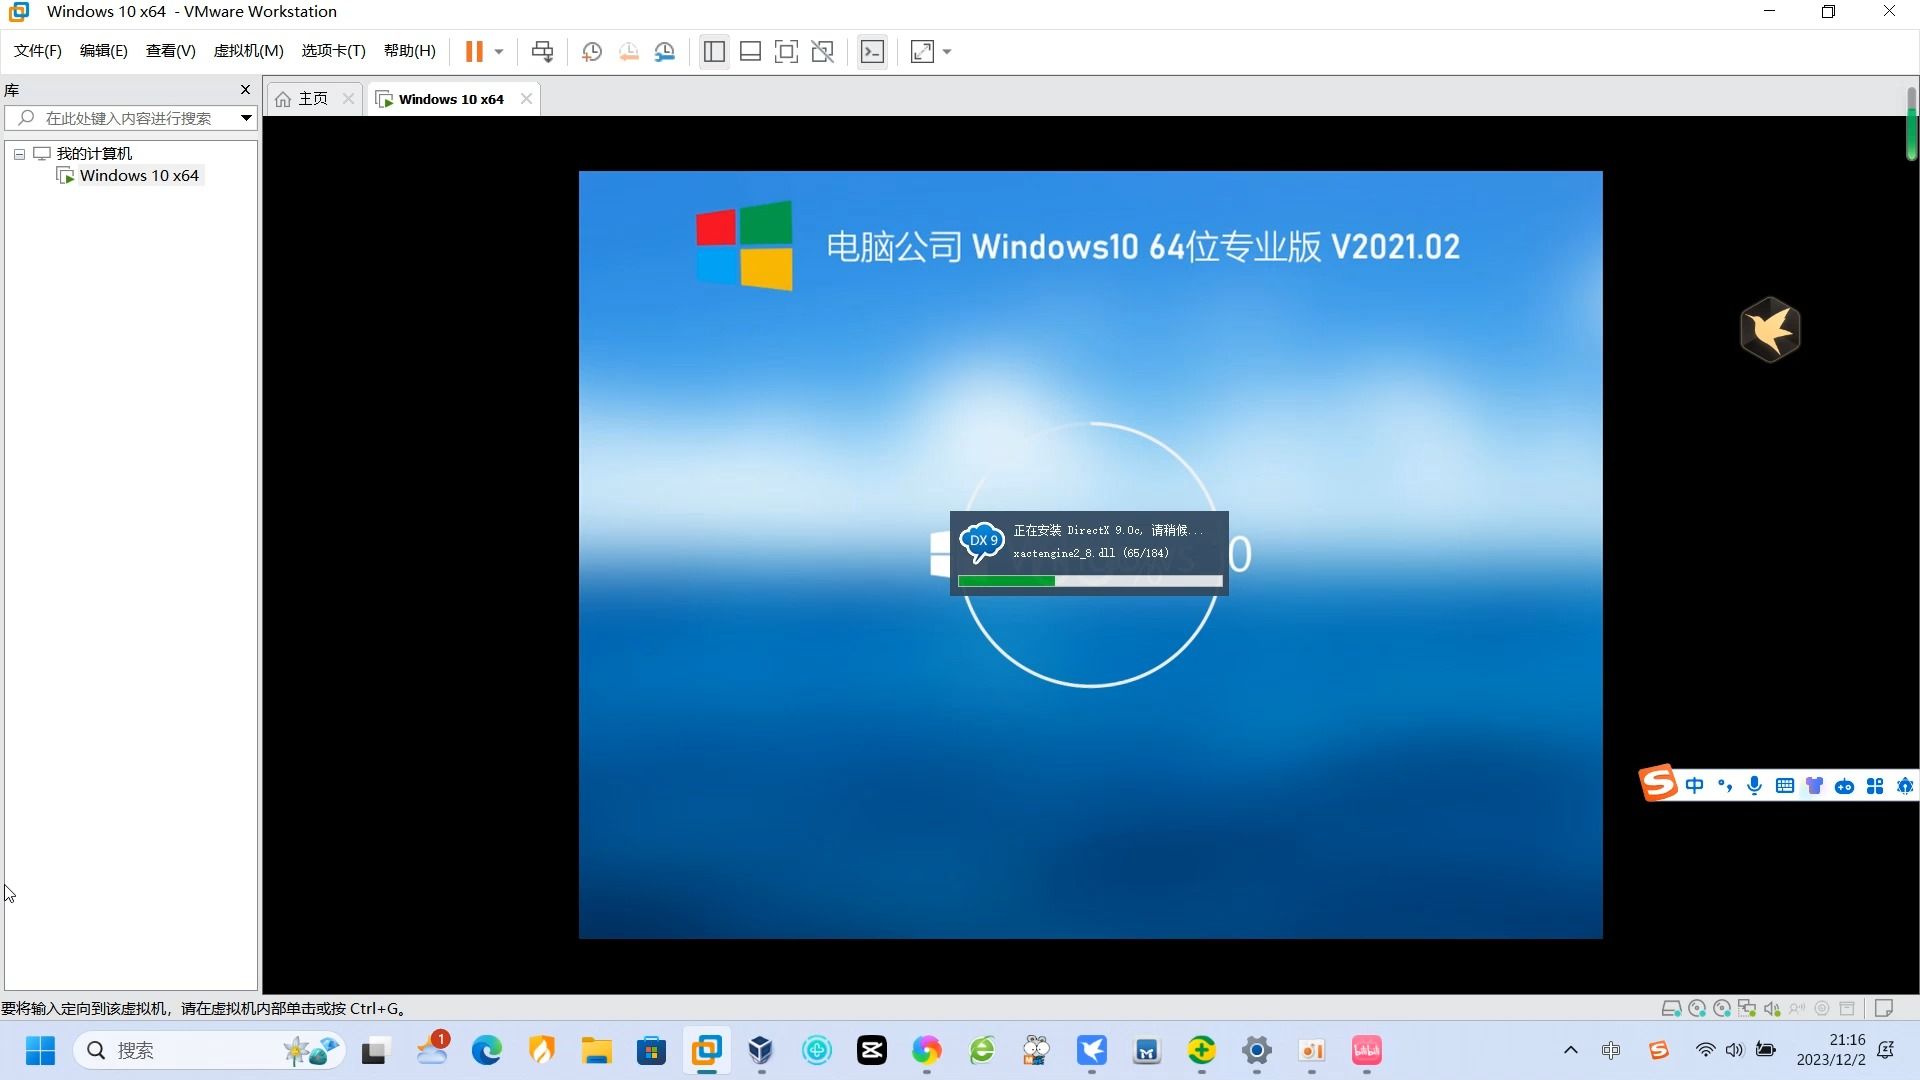This screenshot has width=1920, height=1080.
Task: Send Ctrl+Alt+Del to the virtual machine
Action: pyautogui.click(x=542, y=52)
